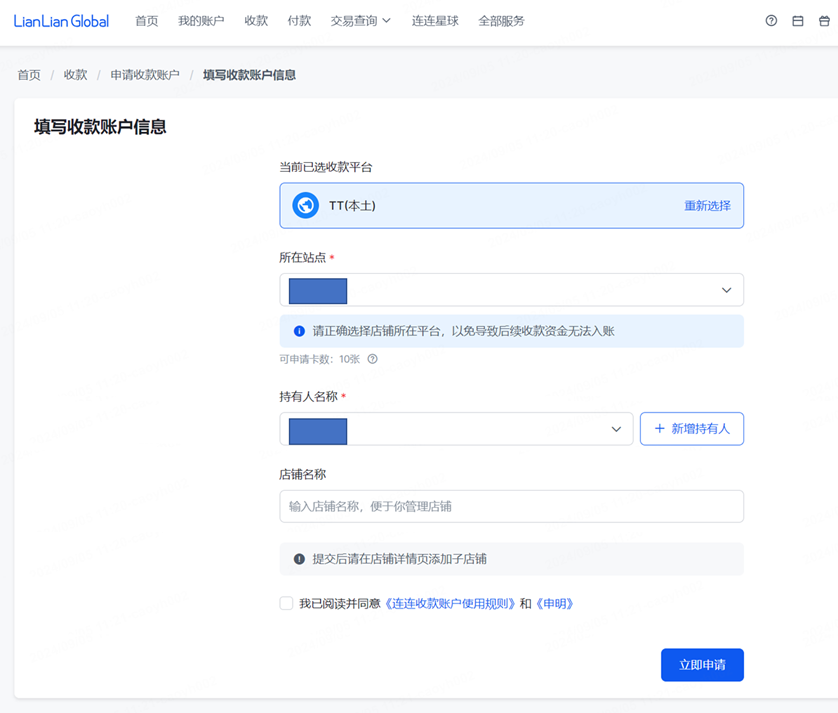Click the 可申请卡数: 10张 text
The image size is (838, 713).
(320, 359)
